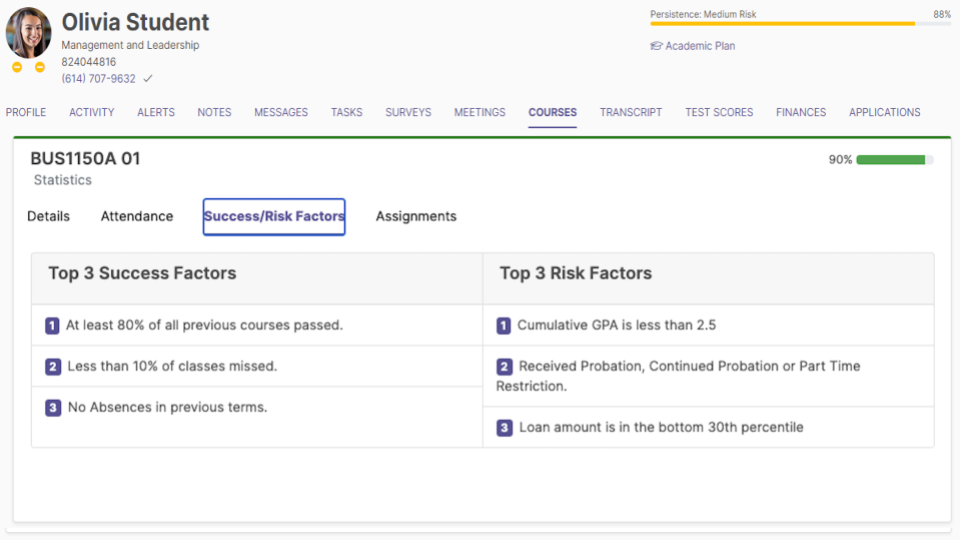The height and width of the screenshot is (540, 960).
Task: Open the Academic Plan link
Action: (x=700, y=46)
